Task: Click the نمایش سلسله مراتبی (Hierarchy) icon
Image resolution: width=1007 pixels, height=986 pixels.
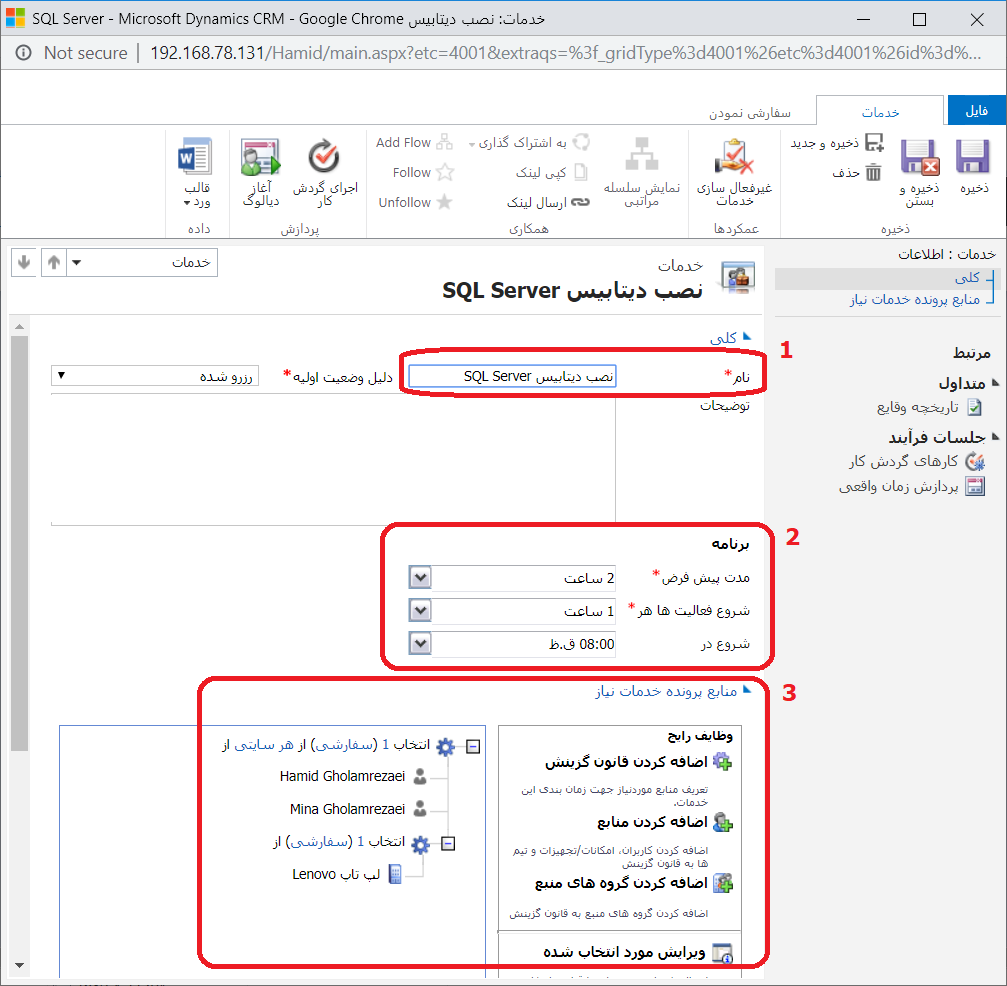Action: [x=642, y=155]
